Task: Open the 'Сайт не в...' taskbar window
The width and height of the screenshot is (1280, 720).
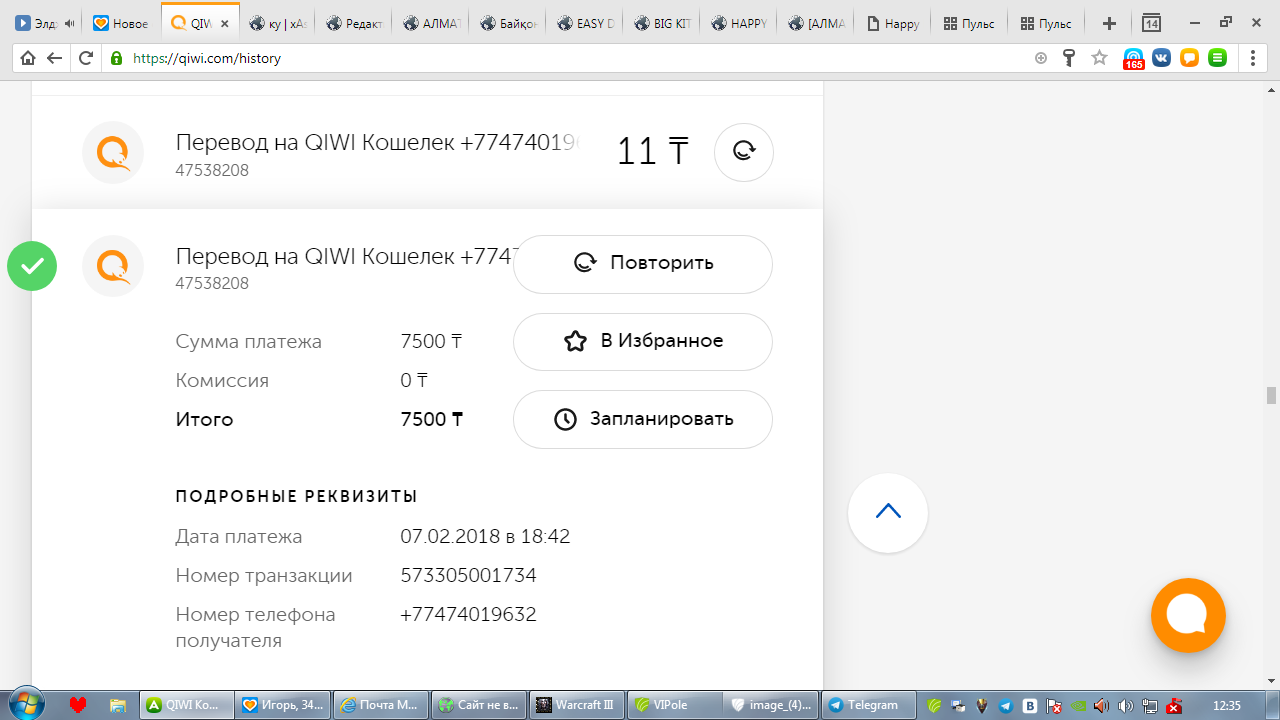Action: point(480,705)
